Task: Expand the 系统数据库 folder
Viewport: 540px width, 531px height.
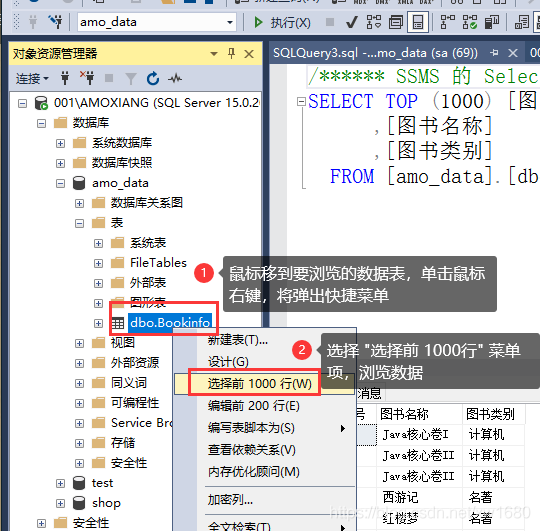Action: click(60, 143)
